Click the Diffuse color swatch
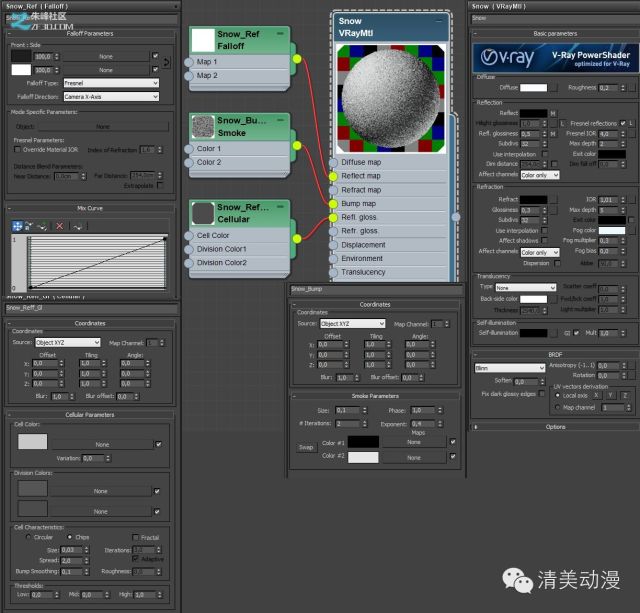 click(x=533, y=87)
